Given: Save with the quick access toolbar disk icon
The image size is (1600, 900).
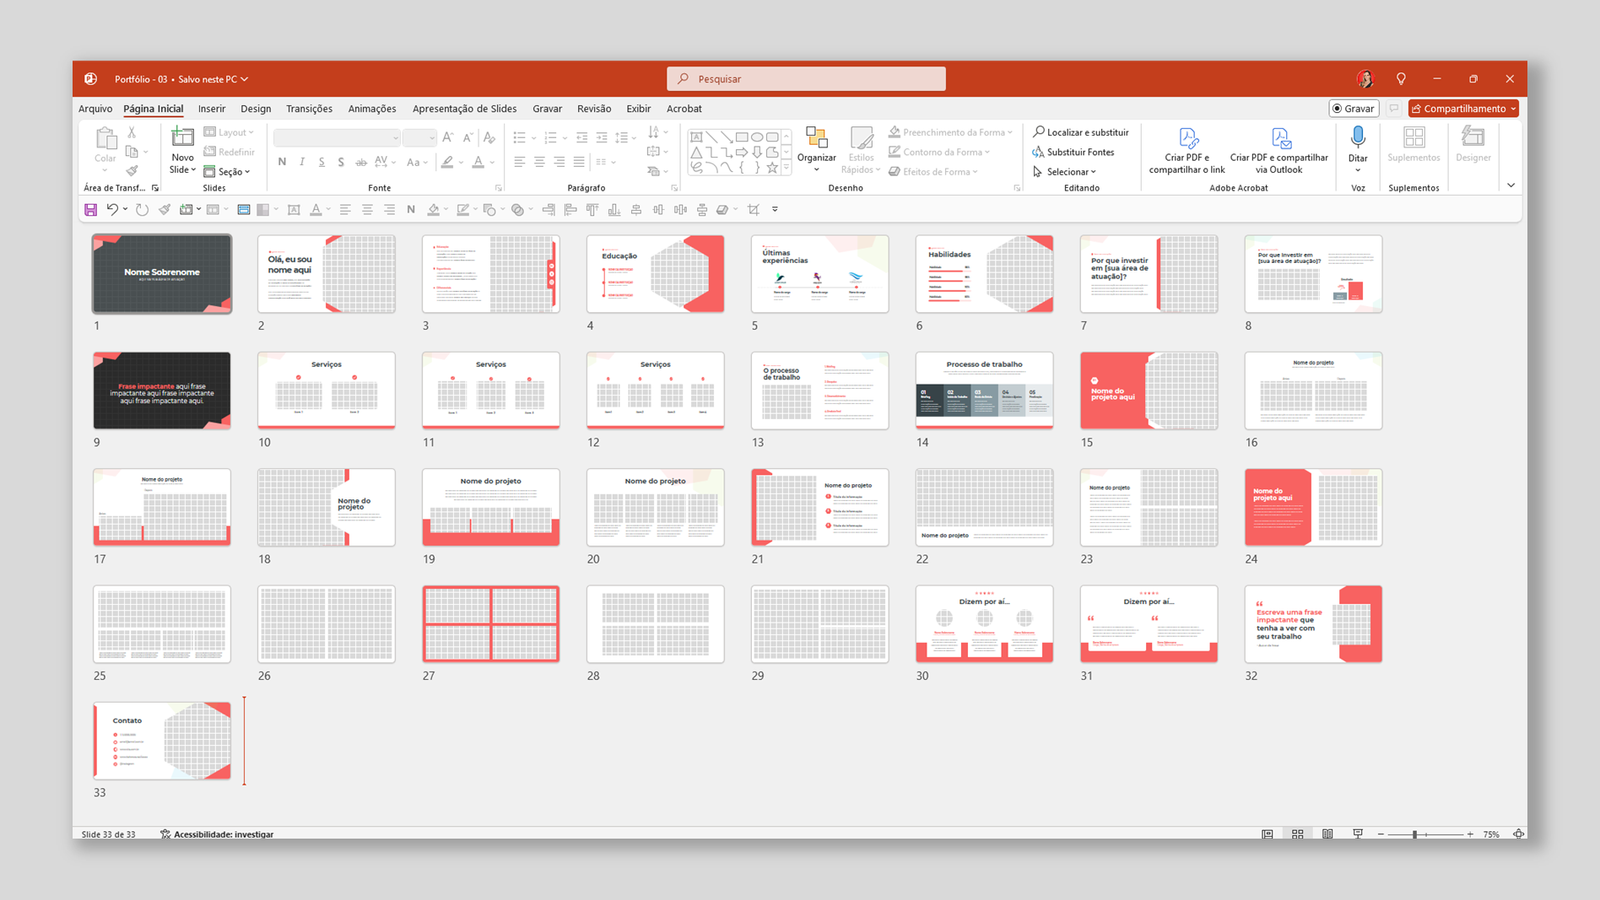Looking at the screenshot, I should point(91,210).
